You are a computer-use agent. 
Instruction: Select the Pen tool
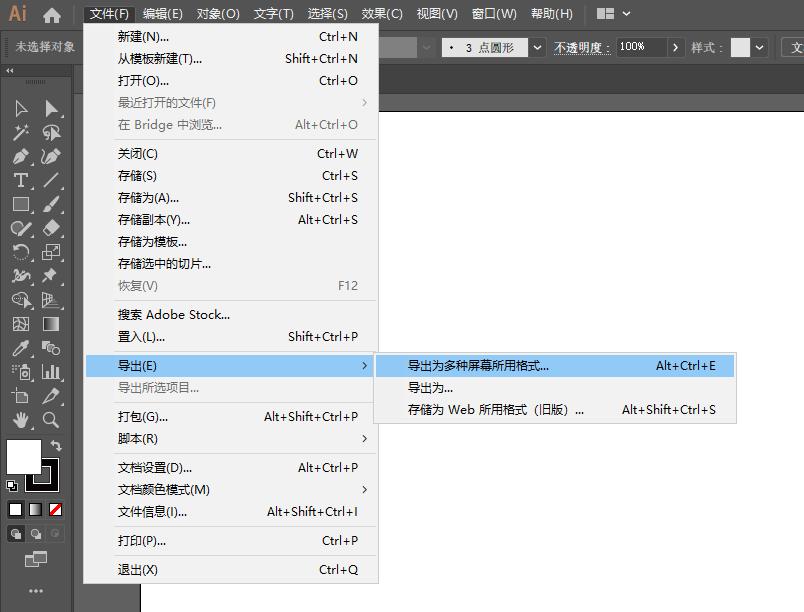[20, 157]
